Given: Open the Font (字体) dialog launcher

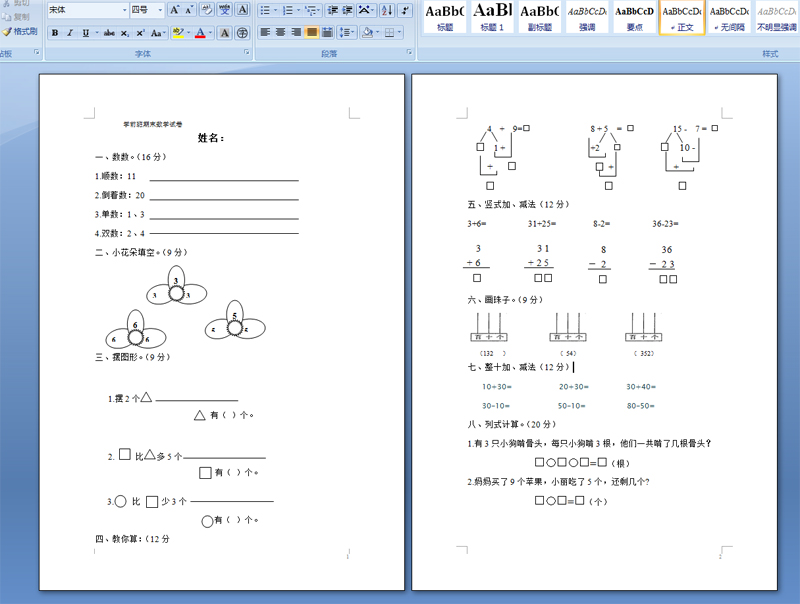Looking at the screenshot, I should (247, 52).
